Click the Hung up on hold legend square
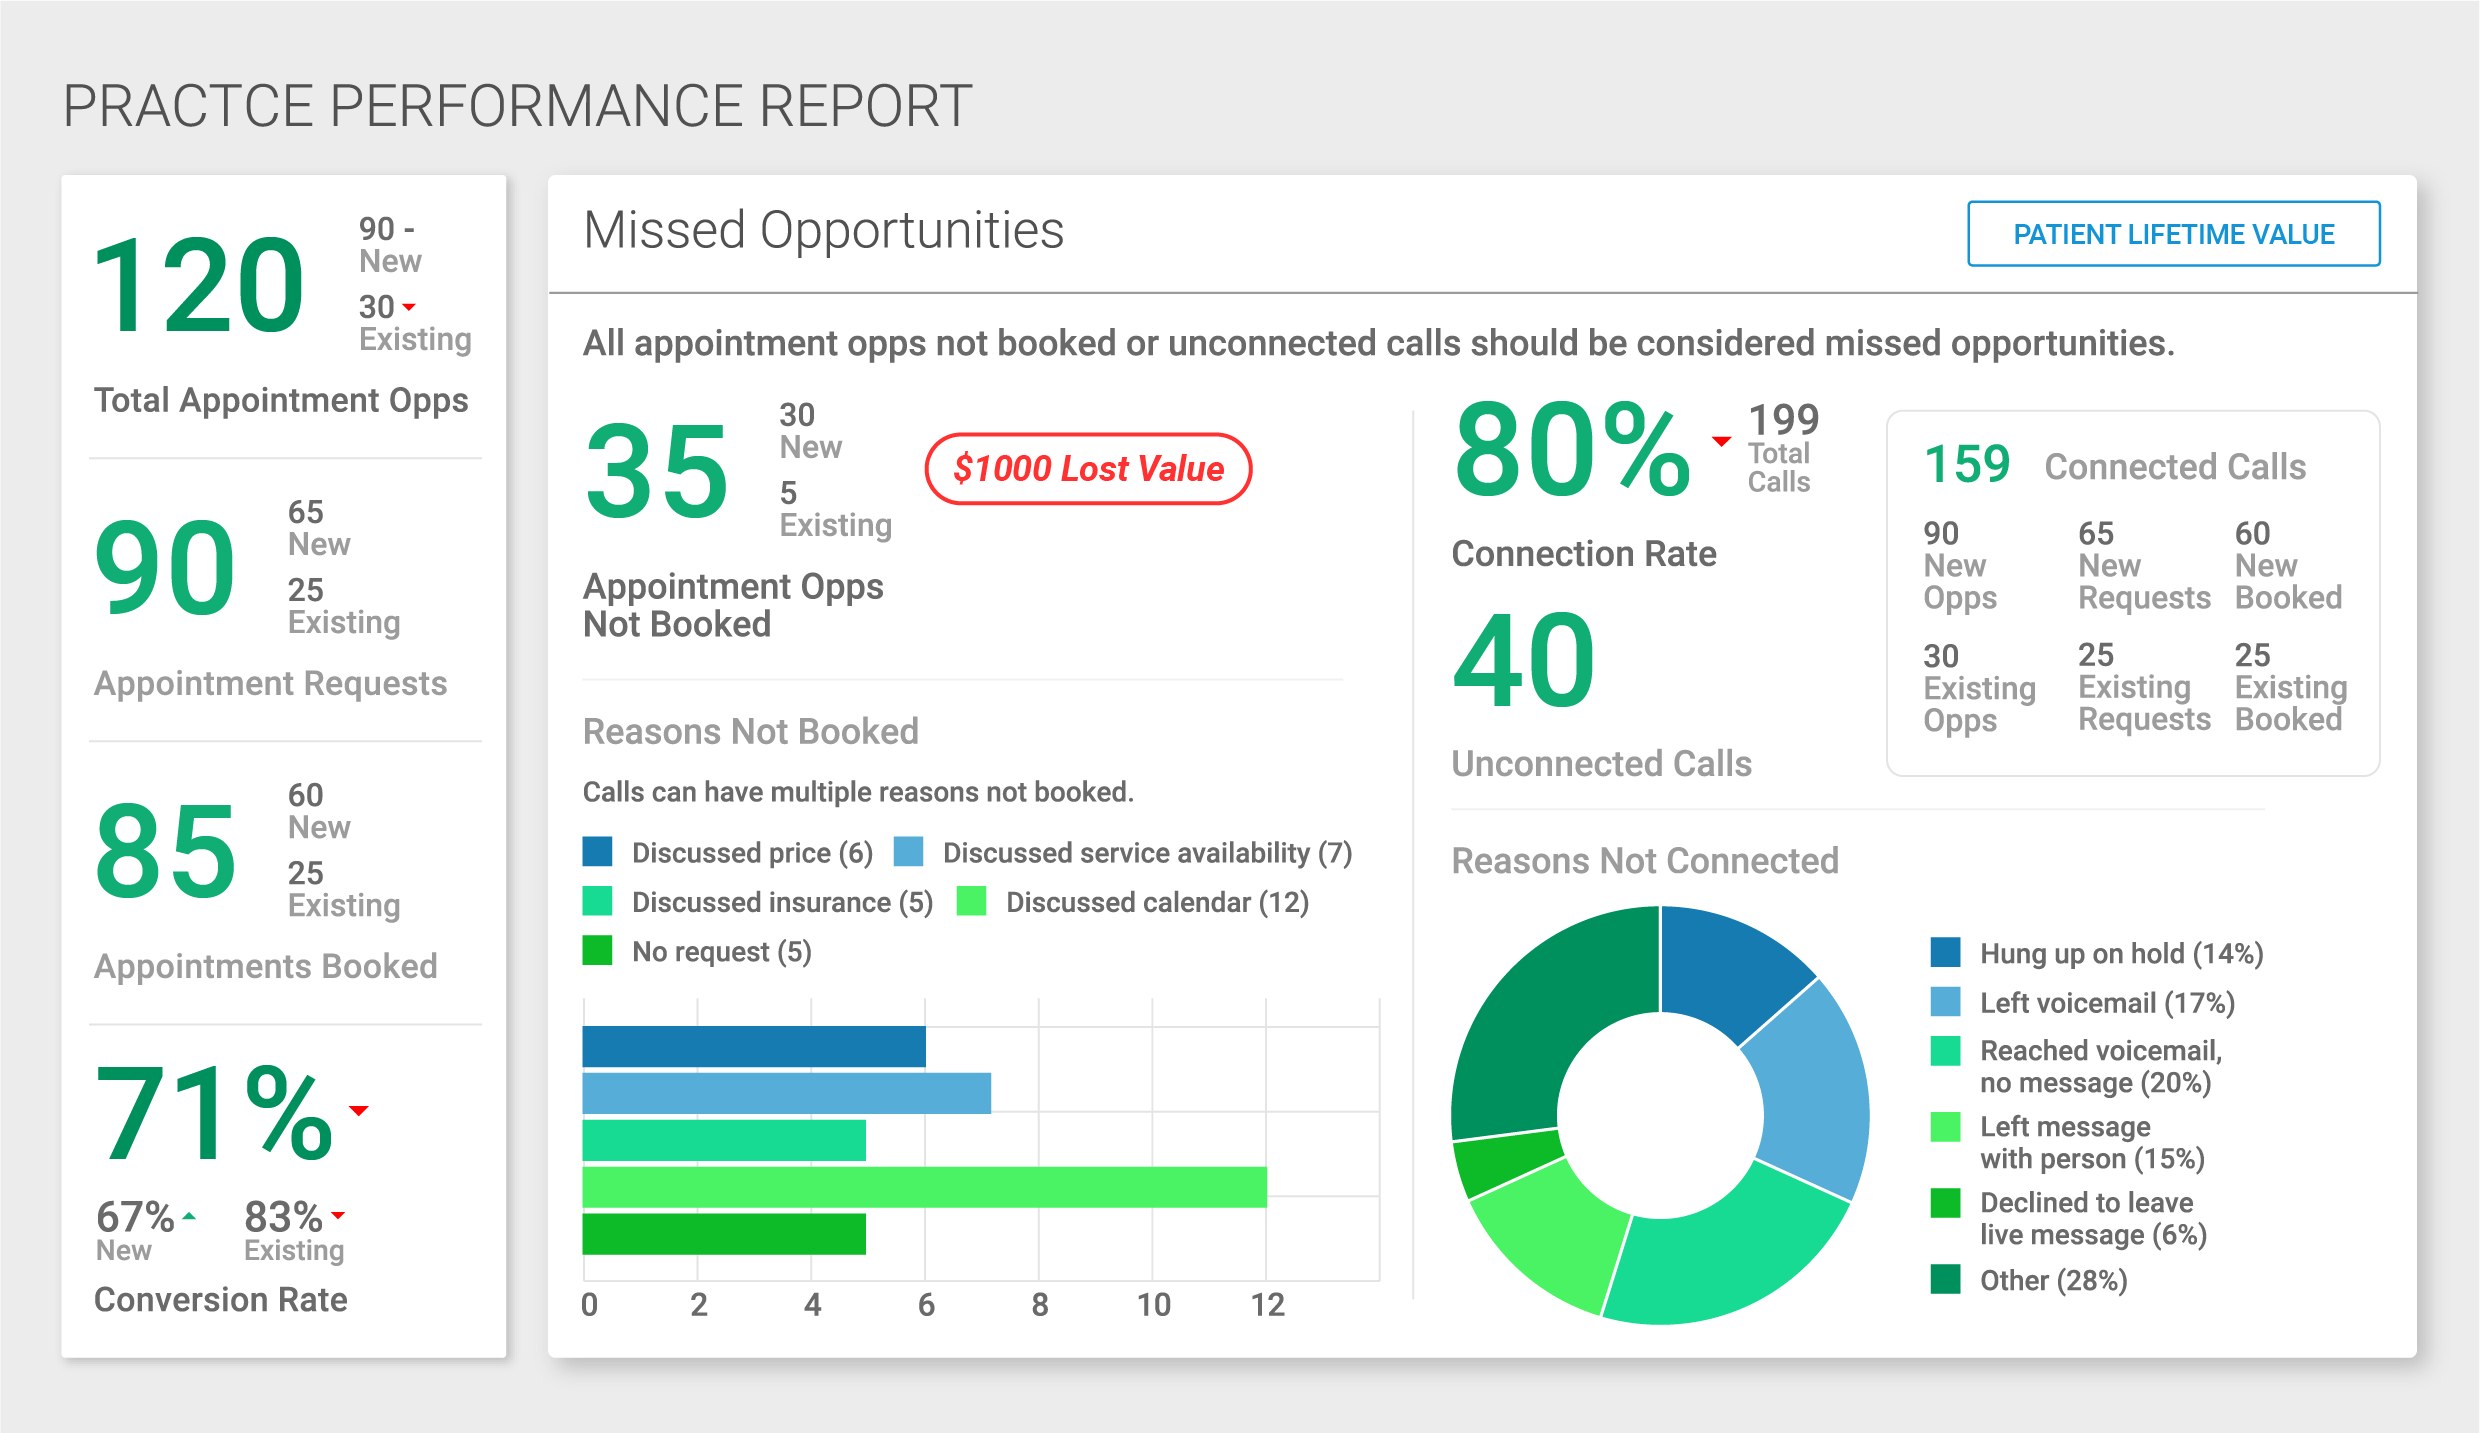Screen dimensions: 2480x1433 1944,953
